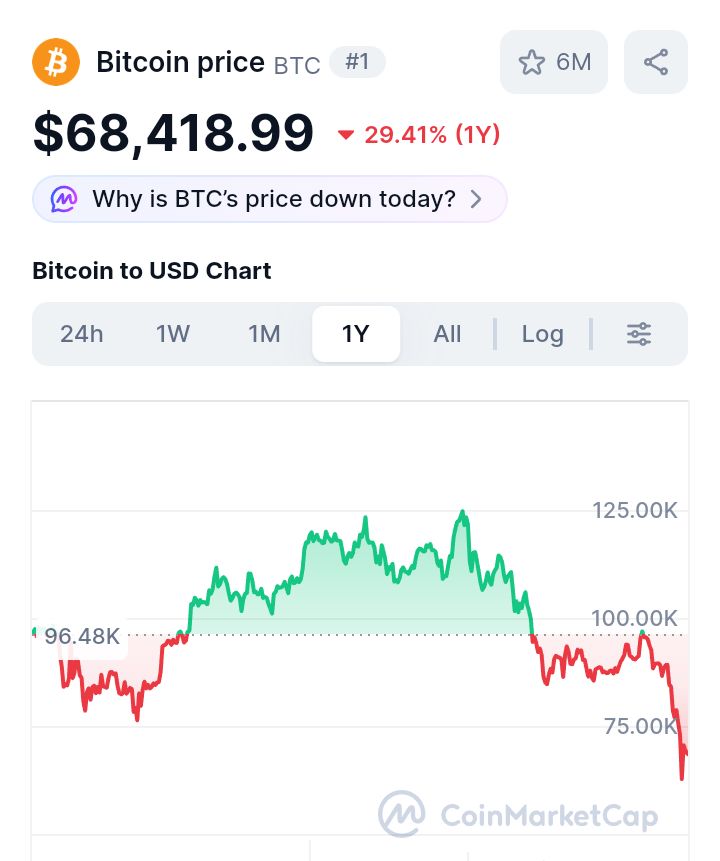Click the 96.48K baseline price label
This screenshot has width=720, height=861.
coord(82,636)
